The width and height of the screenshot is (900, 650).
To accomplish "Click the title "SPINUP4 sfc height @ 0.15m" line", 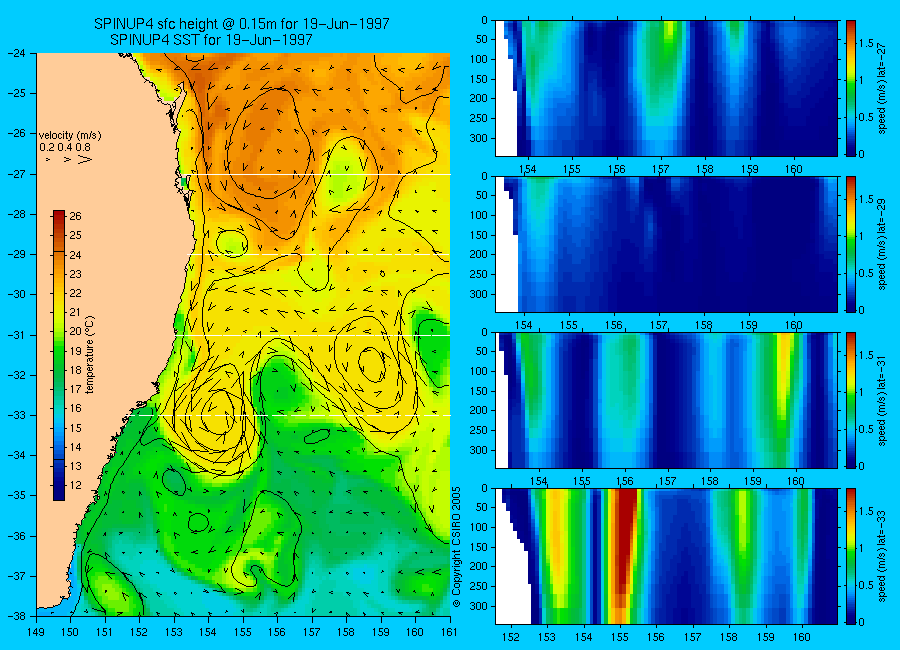I will pos(242,24).
